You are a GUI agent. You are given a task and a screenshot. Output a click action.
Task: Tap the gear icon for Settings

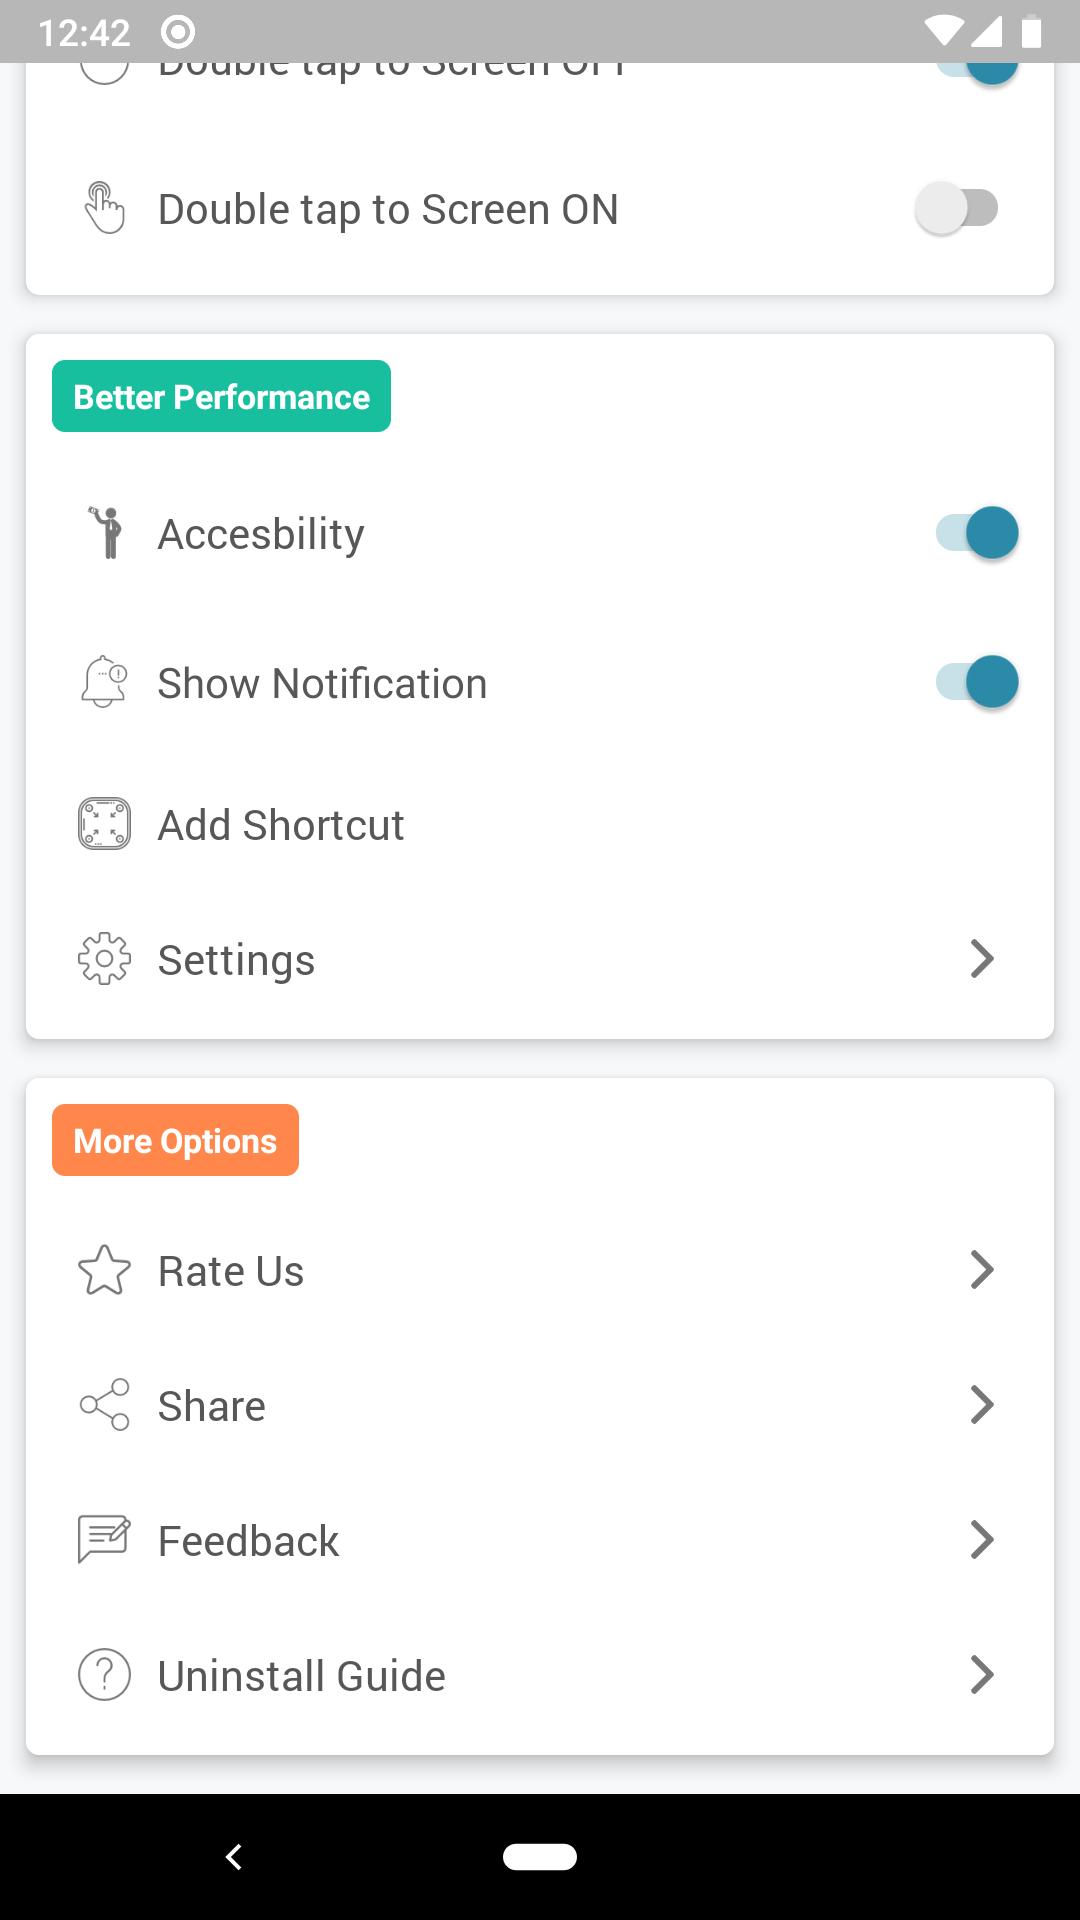coord(104,959)
